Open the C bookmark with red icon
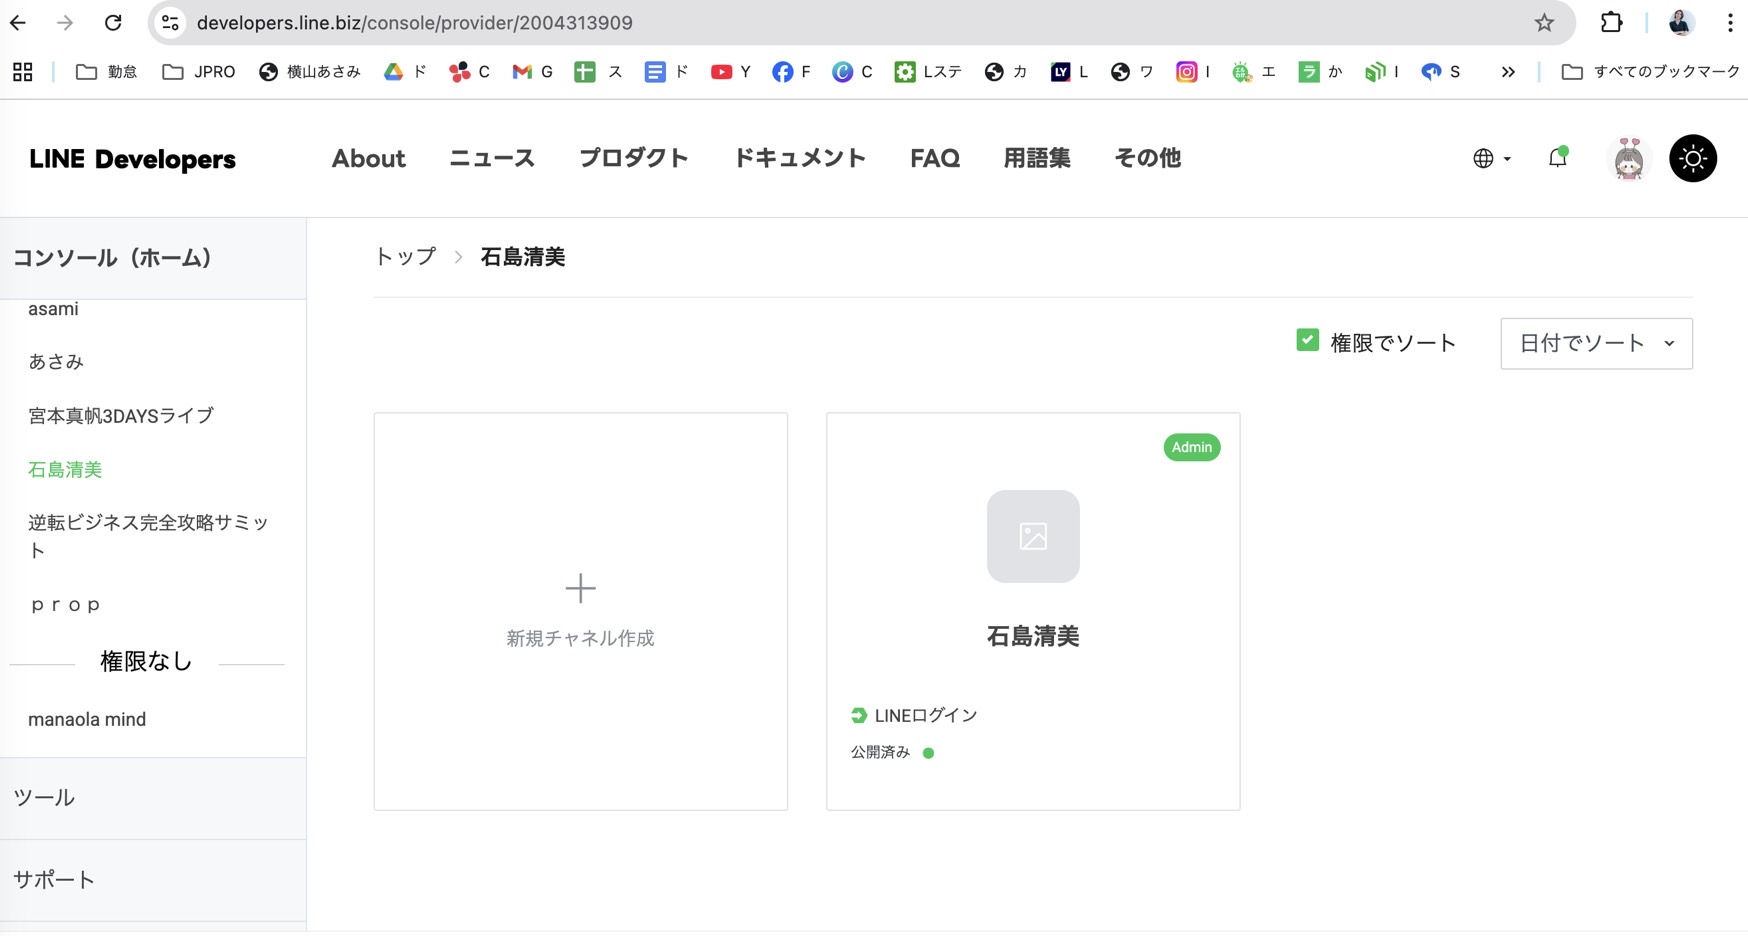Viewport: 1748px width, 936px height. 469,72
